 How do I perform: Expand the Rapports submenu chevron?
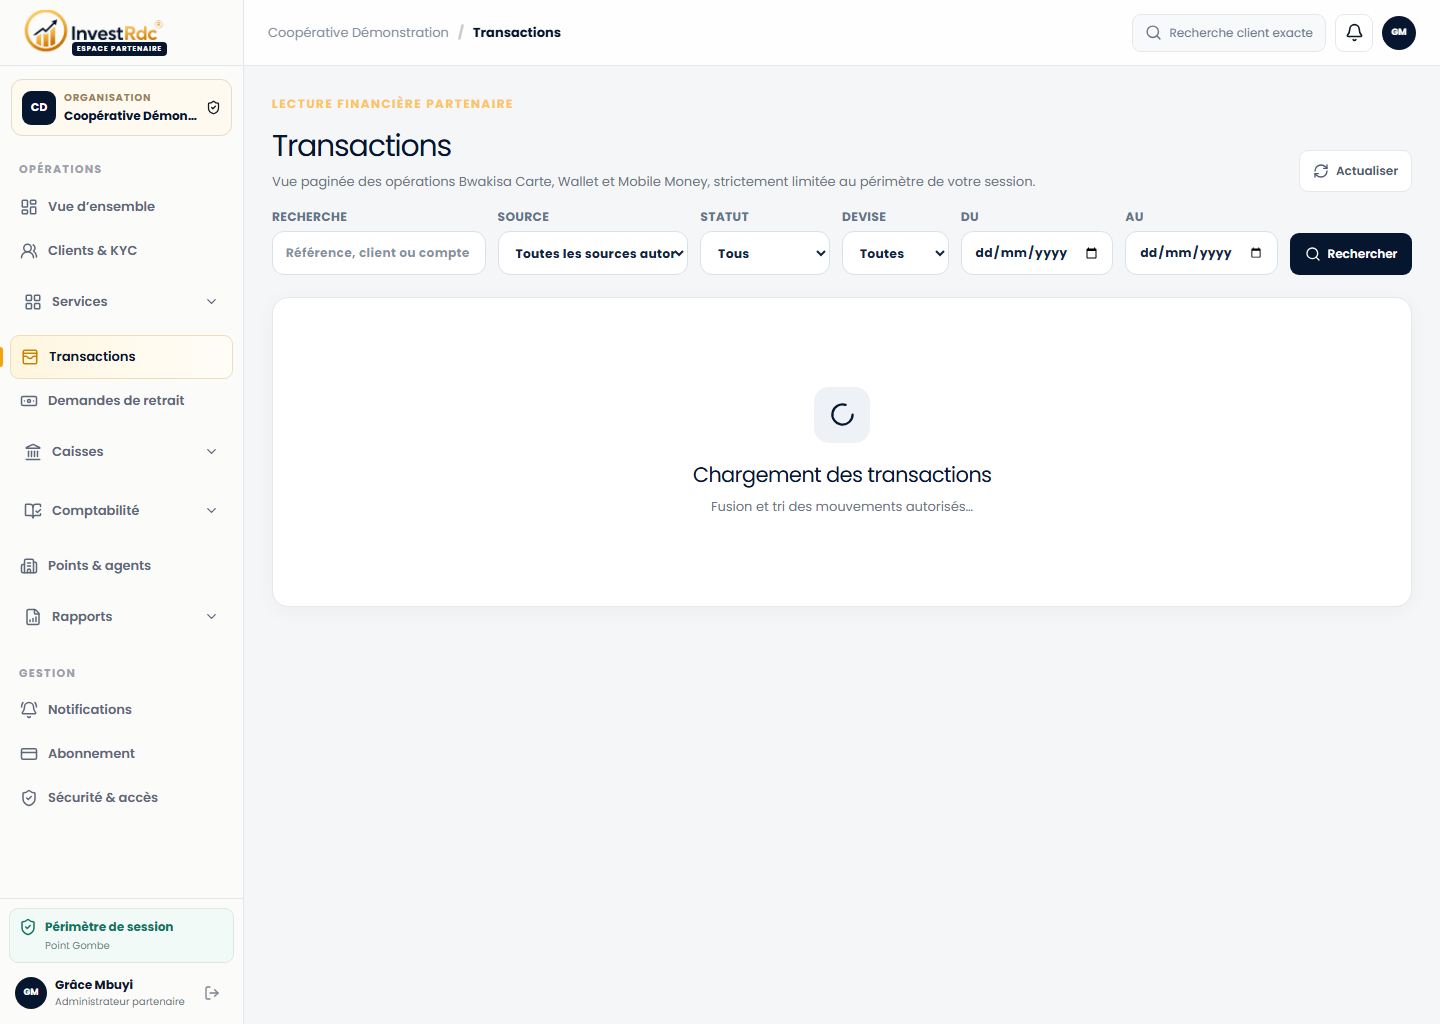tap(211, 617)
